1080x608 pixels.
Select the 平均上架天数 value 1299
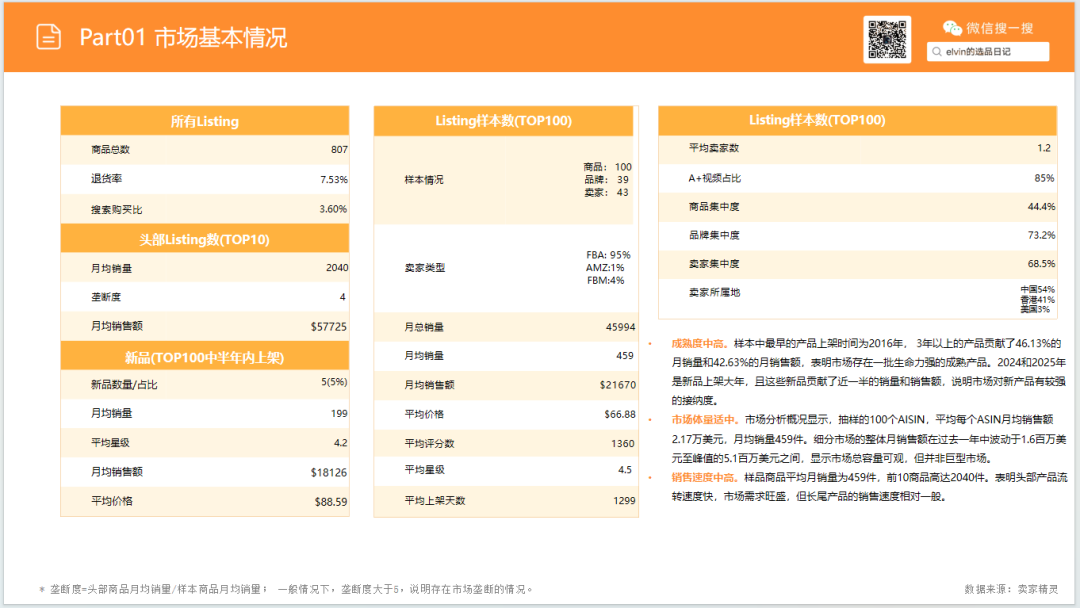coord(624,501)
